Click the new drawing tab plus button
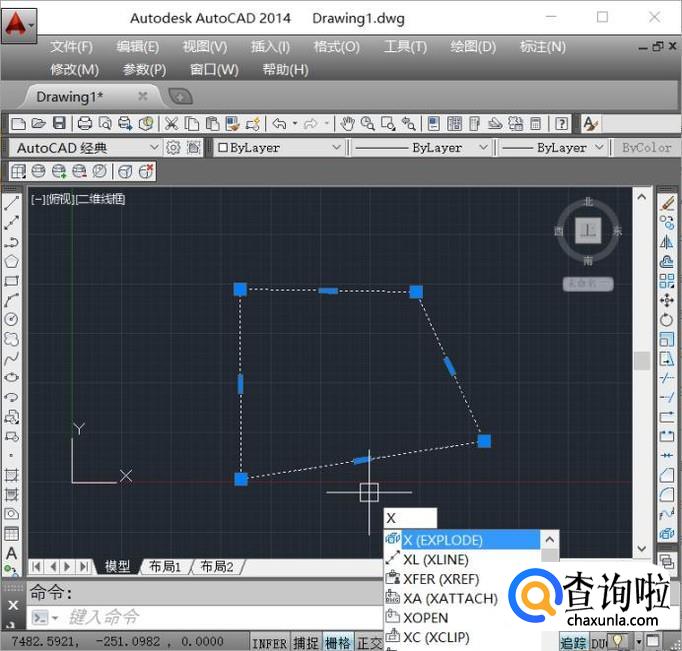 [180, 97]
